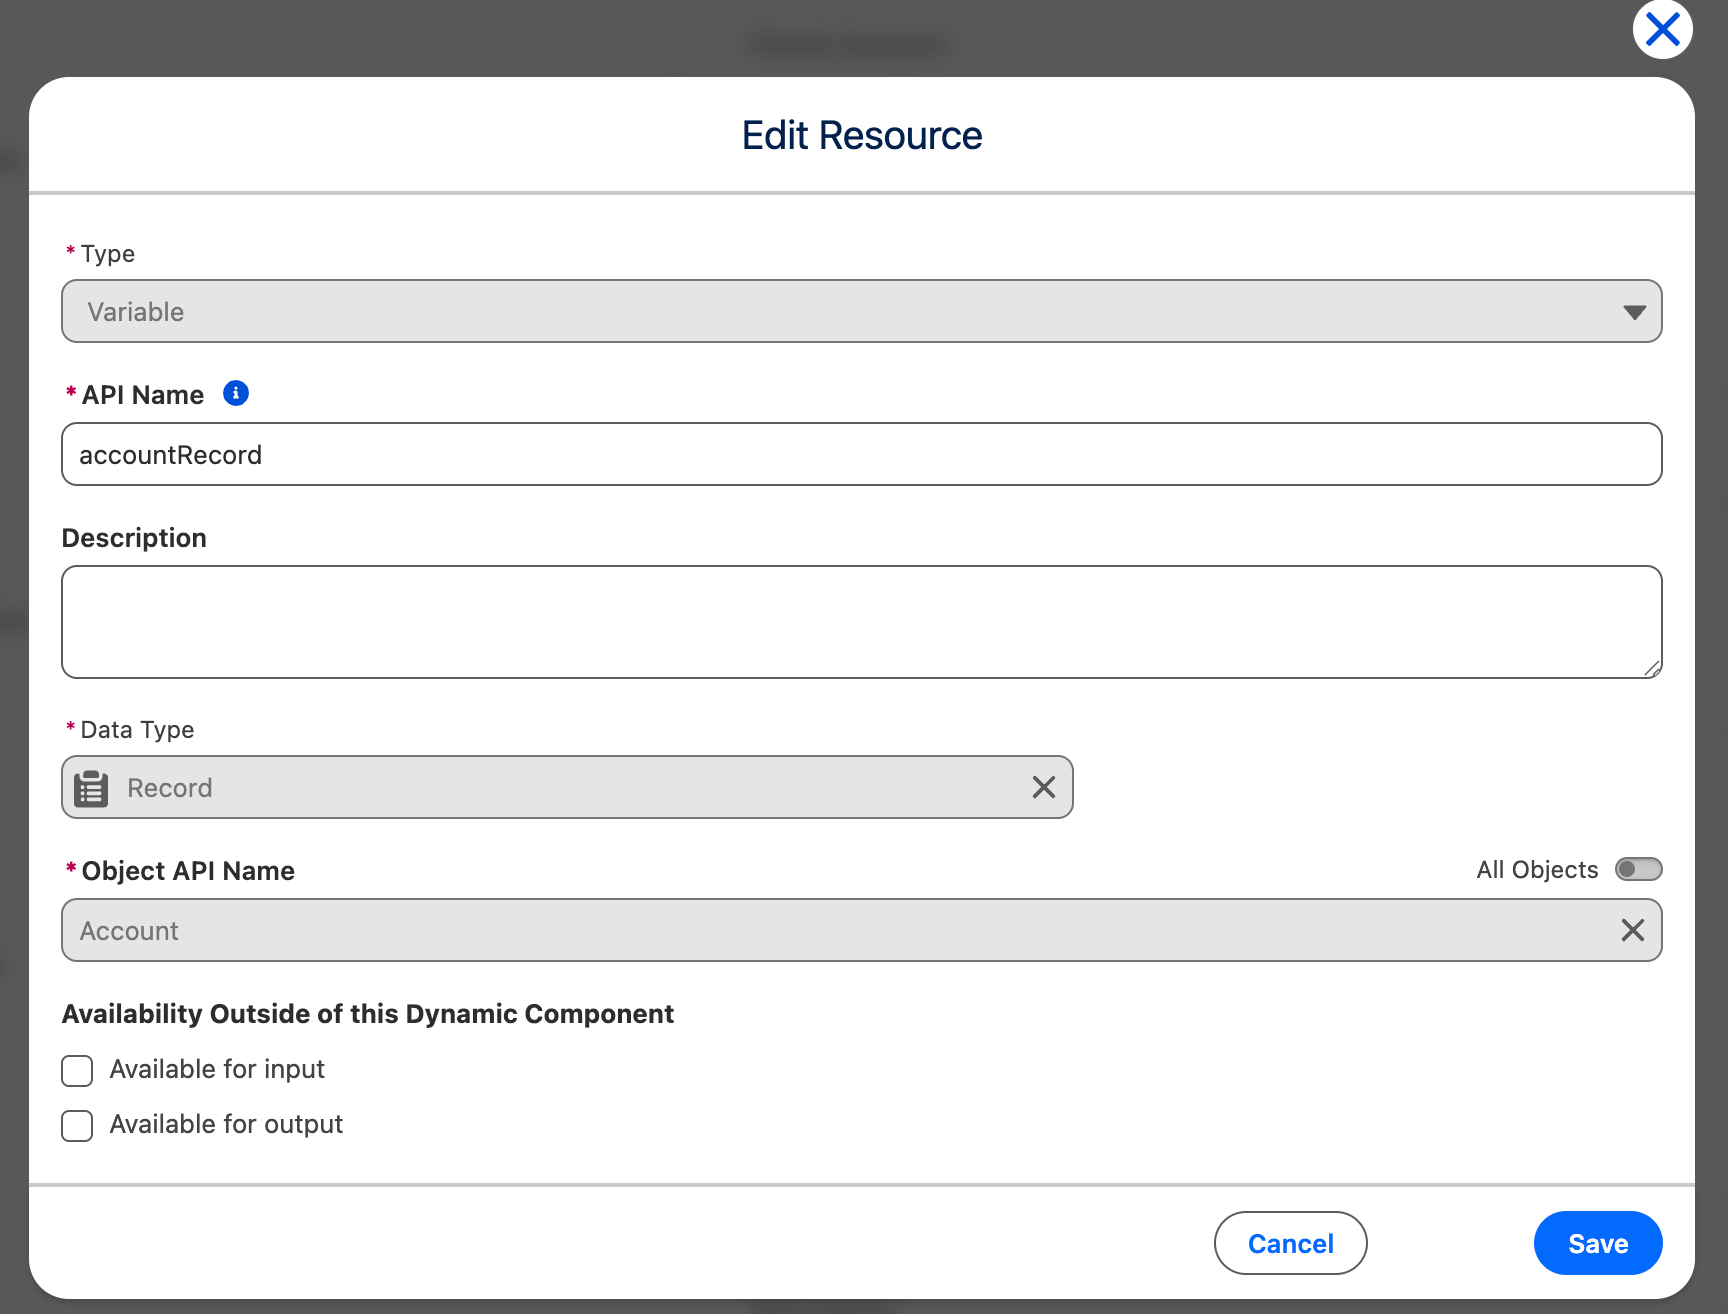Click the Data Type field label
The width and height of the screenshot is (1728, 1314).
pos(137,729)
